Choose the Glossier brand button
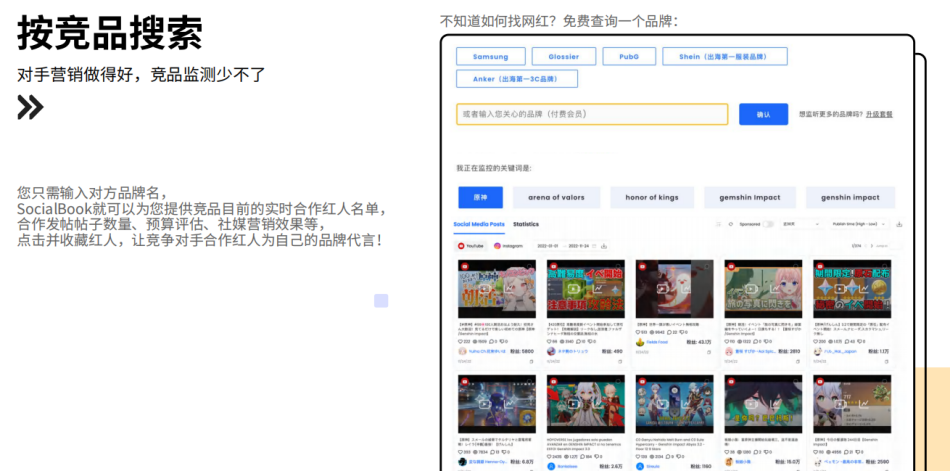 564,56
